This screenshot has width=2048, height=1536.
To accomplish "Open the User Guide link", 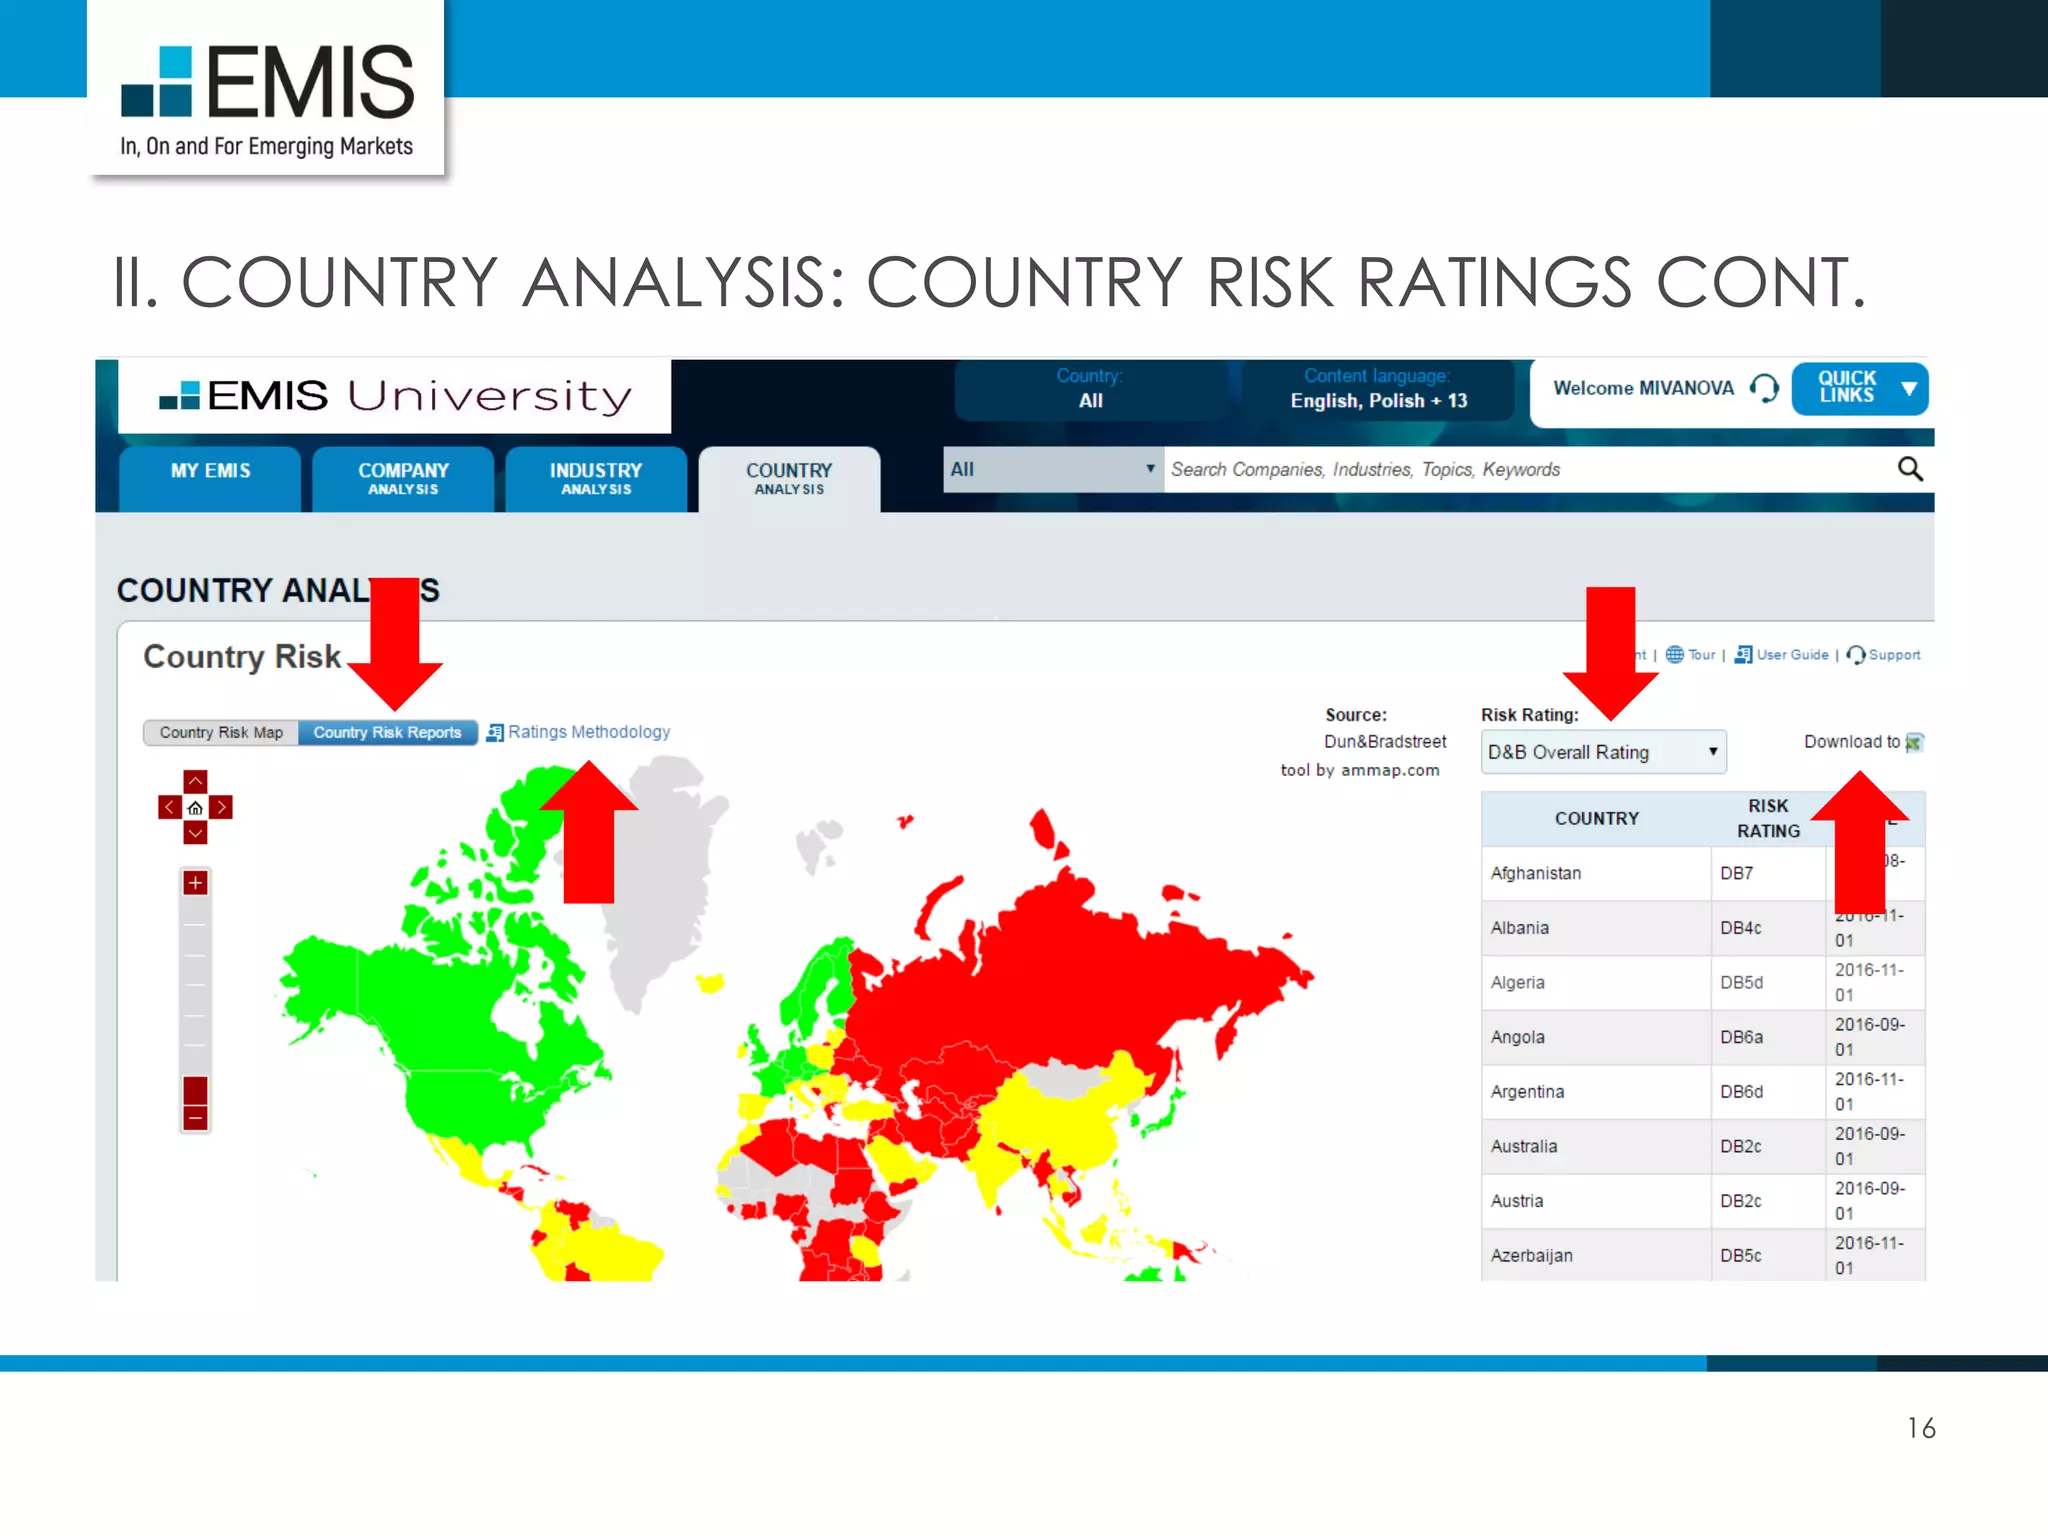I will [x=1792, y=655].
